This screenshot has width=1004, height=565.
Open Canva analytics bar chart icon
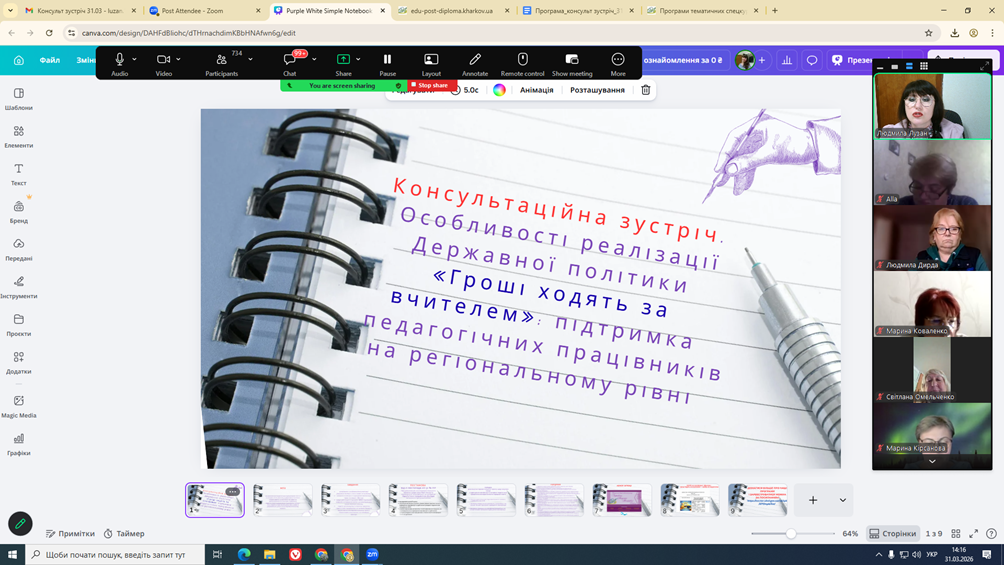tap(787, 60)
